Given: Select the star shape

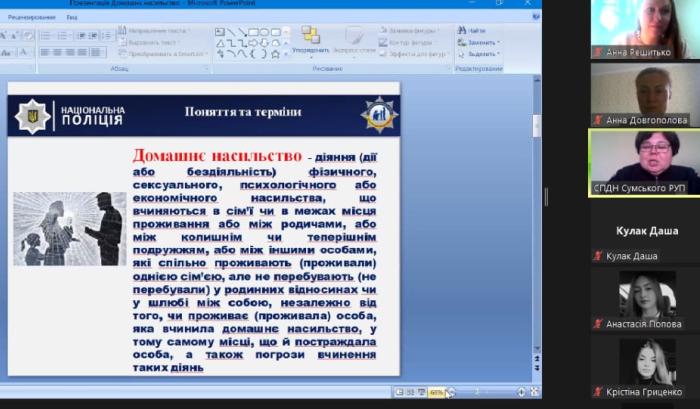Looking at the screenshot, I should [275, 54].
